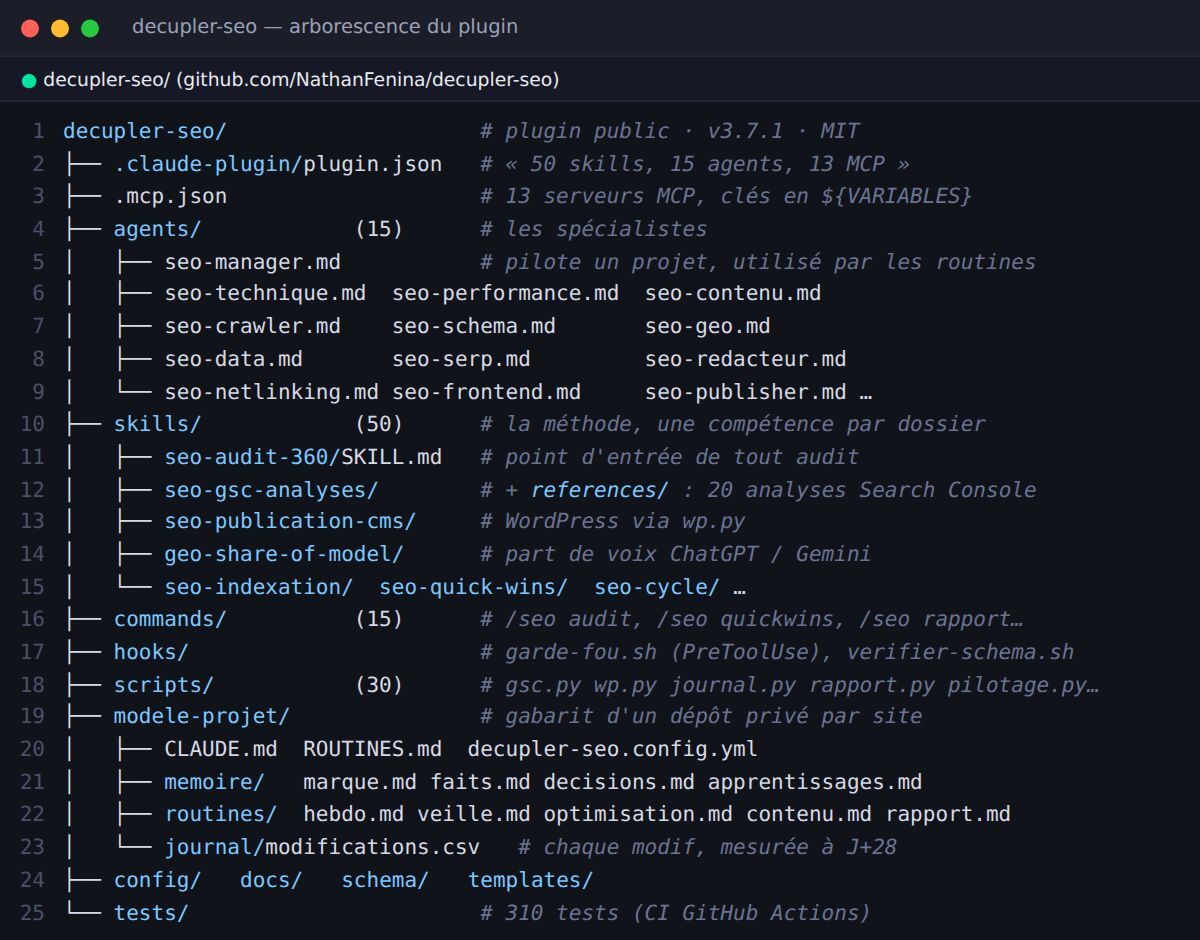Screen dimensions: 1200x940
Task: Select SKILL.md file name
Action: [x=391, y=457]
